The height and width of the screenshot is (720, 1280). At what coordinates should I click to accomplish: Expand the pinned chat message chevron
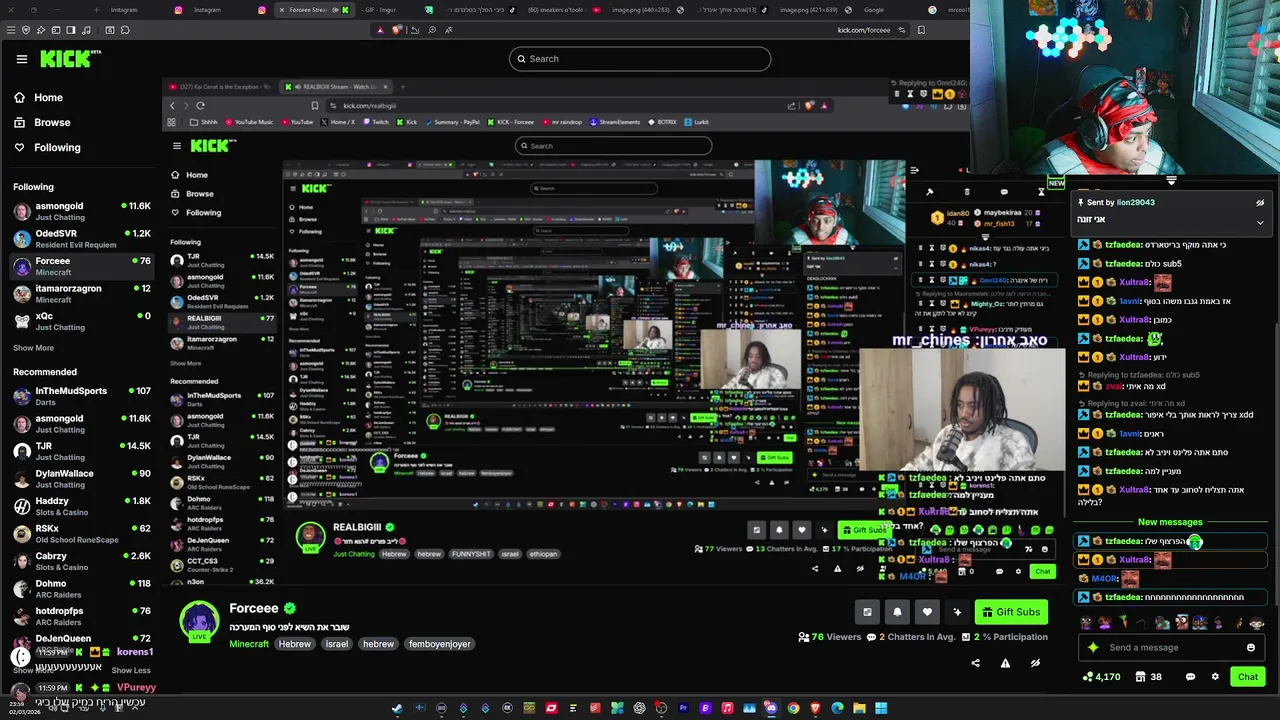1260,222
